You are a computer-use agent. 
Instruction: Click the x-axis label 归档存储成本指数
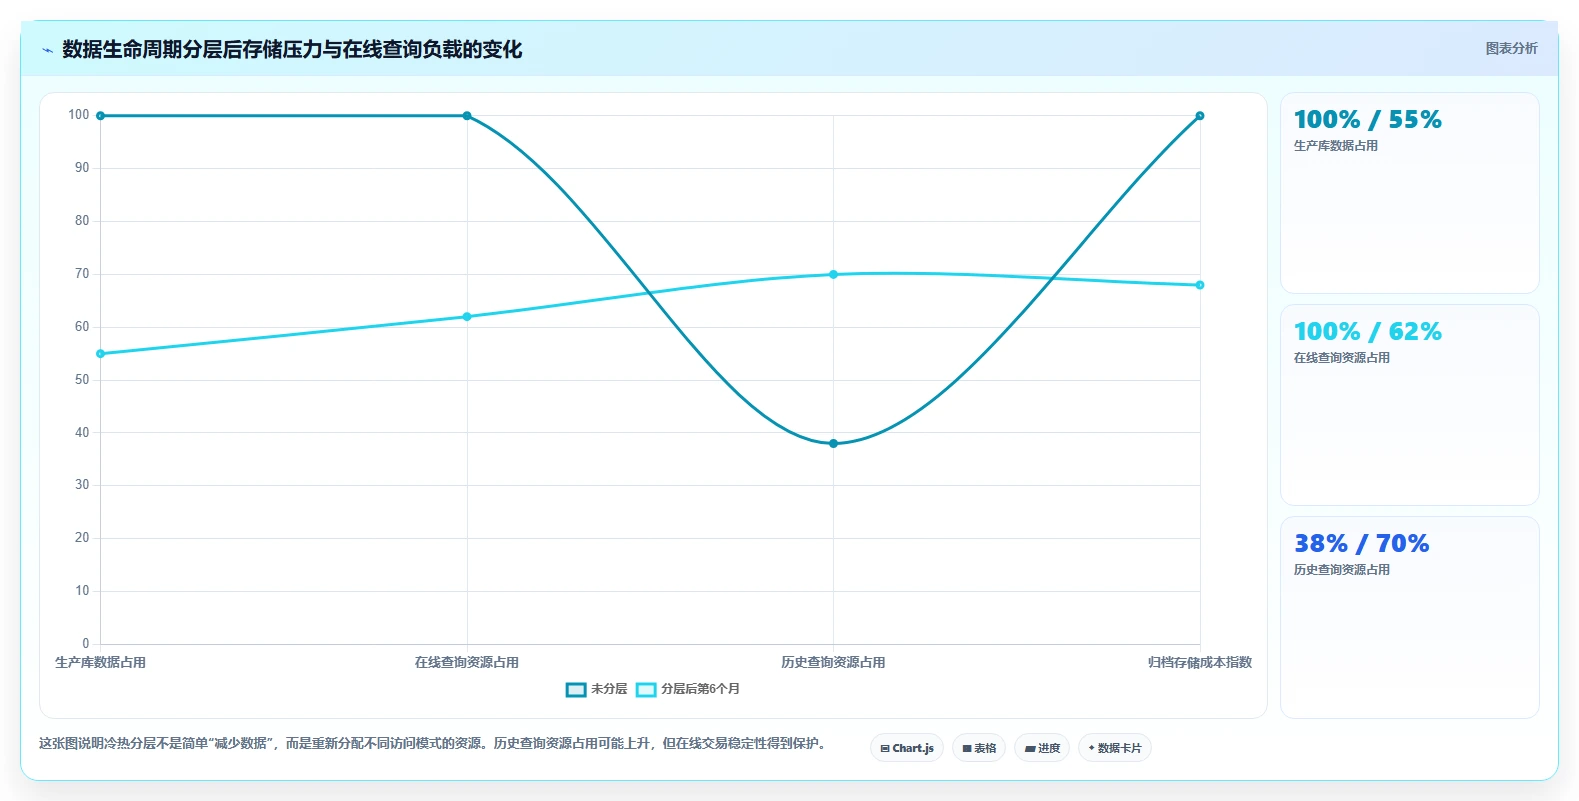coord(1200,663)
